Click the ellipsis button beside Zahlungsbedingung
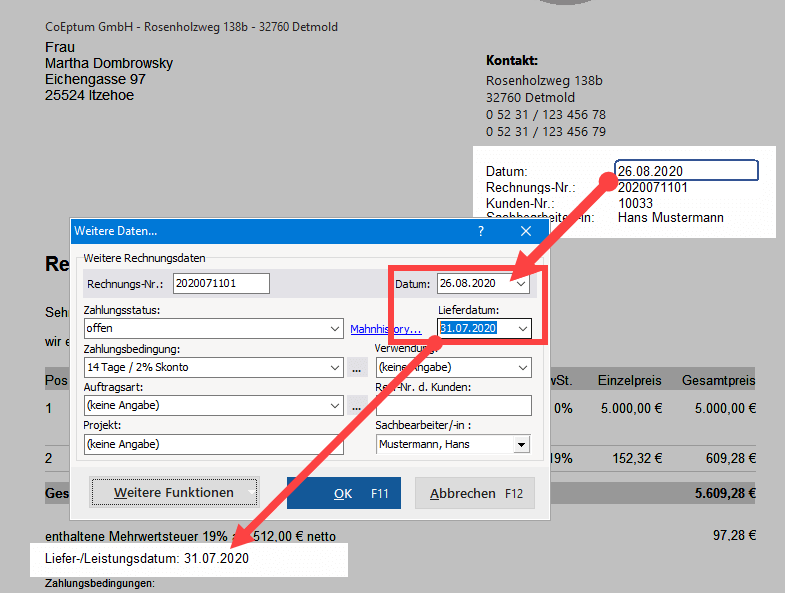This screenshot has width=785, height=593. pos(358,367)
